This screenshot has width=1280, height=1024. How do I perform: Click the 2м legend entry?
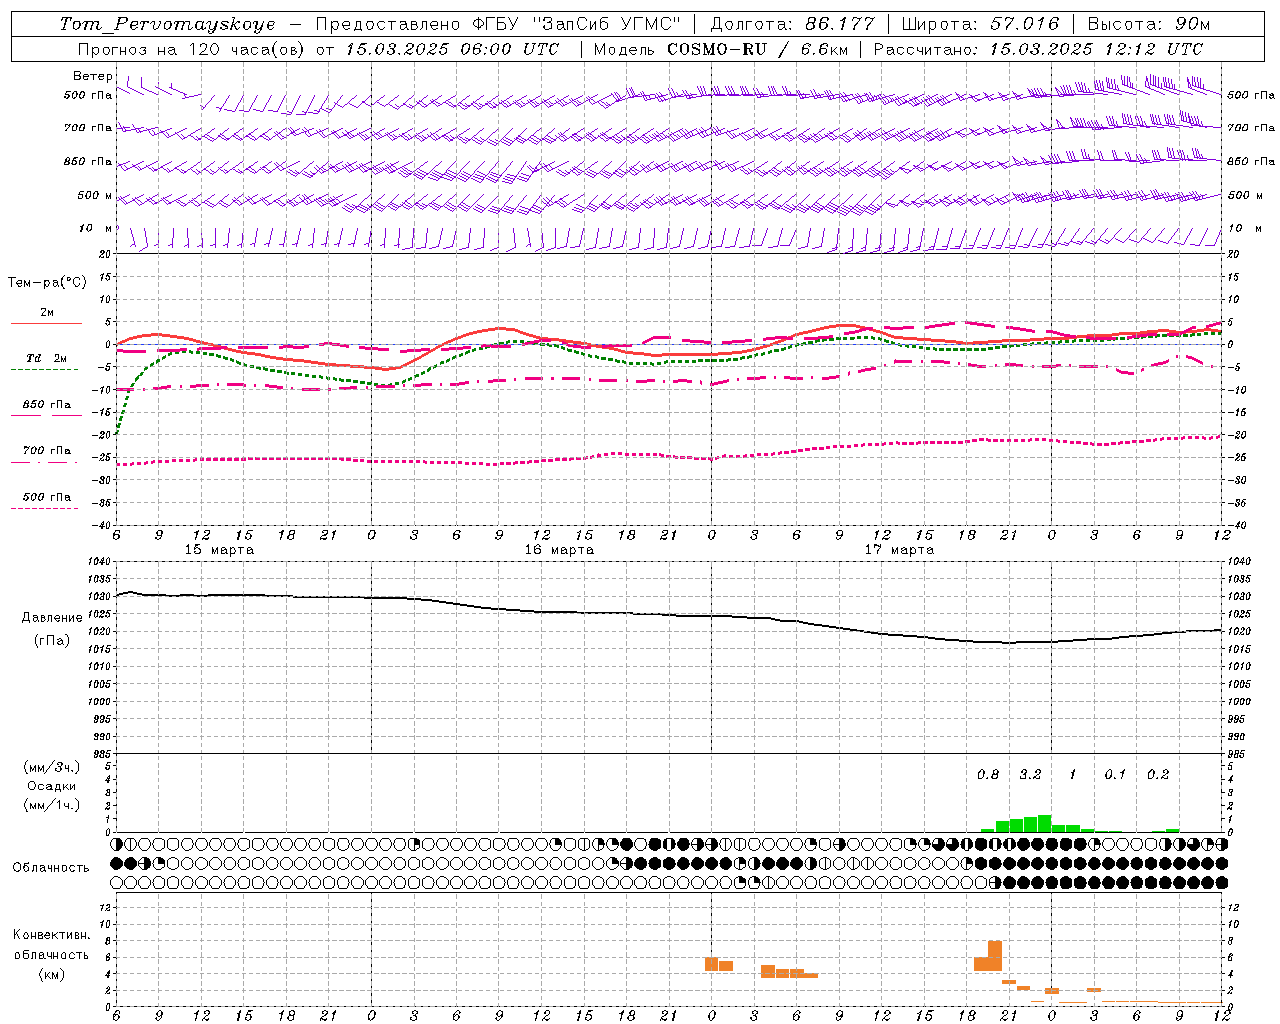47,313
